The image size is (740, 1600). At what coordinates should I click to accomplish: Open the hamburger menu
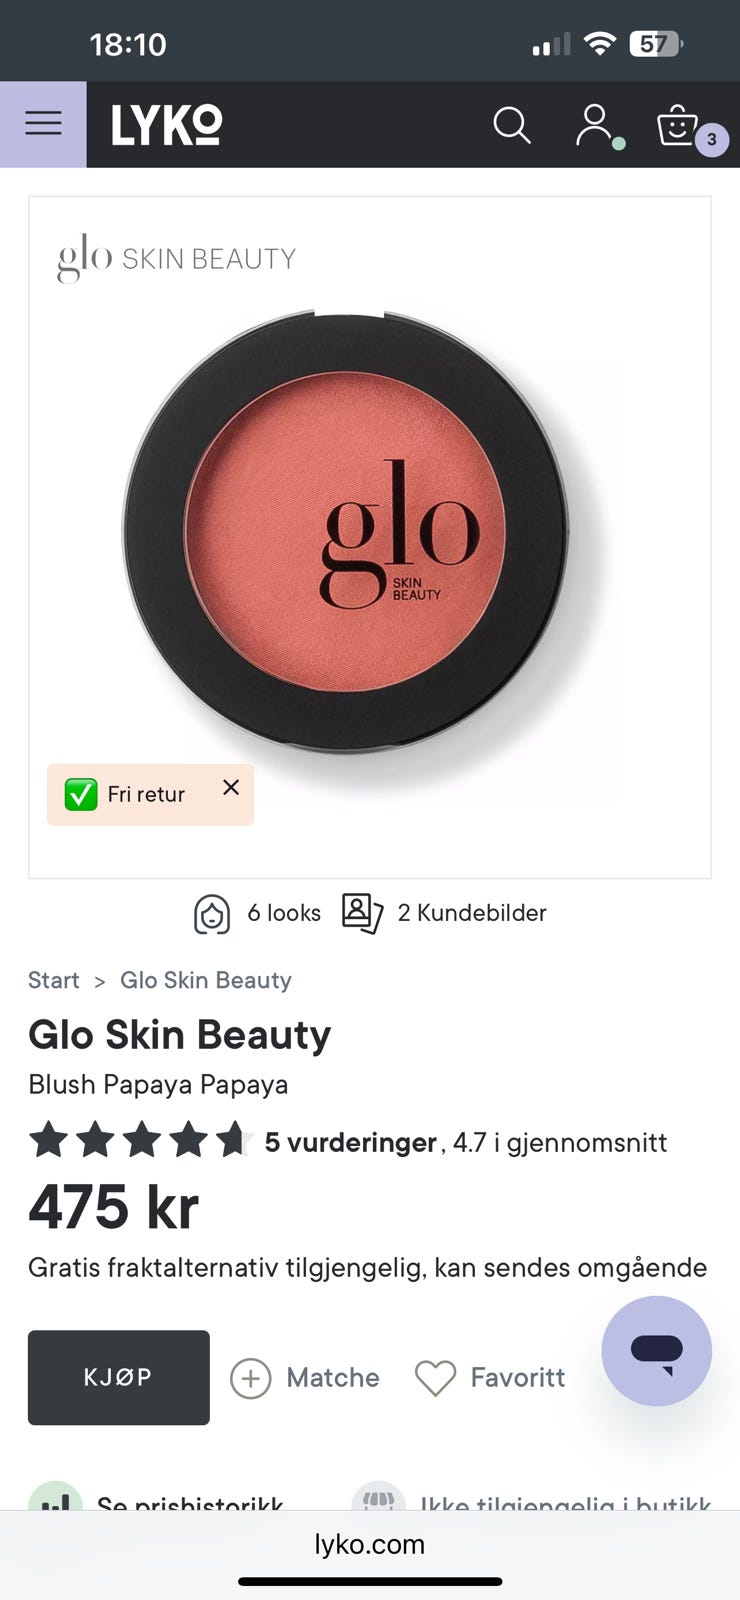[43, 124]
